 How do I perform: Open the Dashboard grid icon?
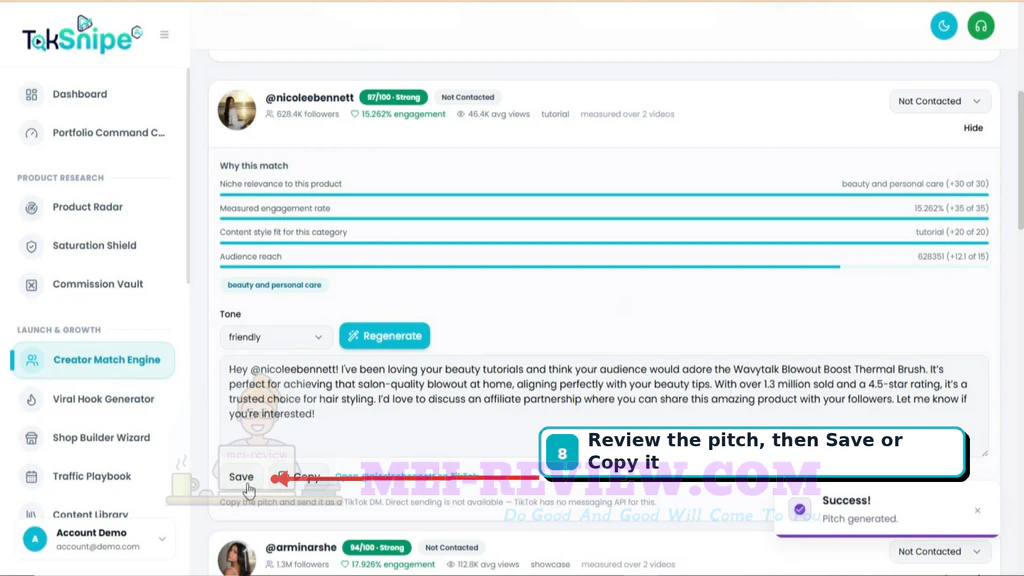31,95
